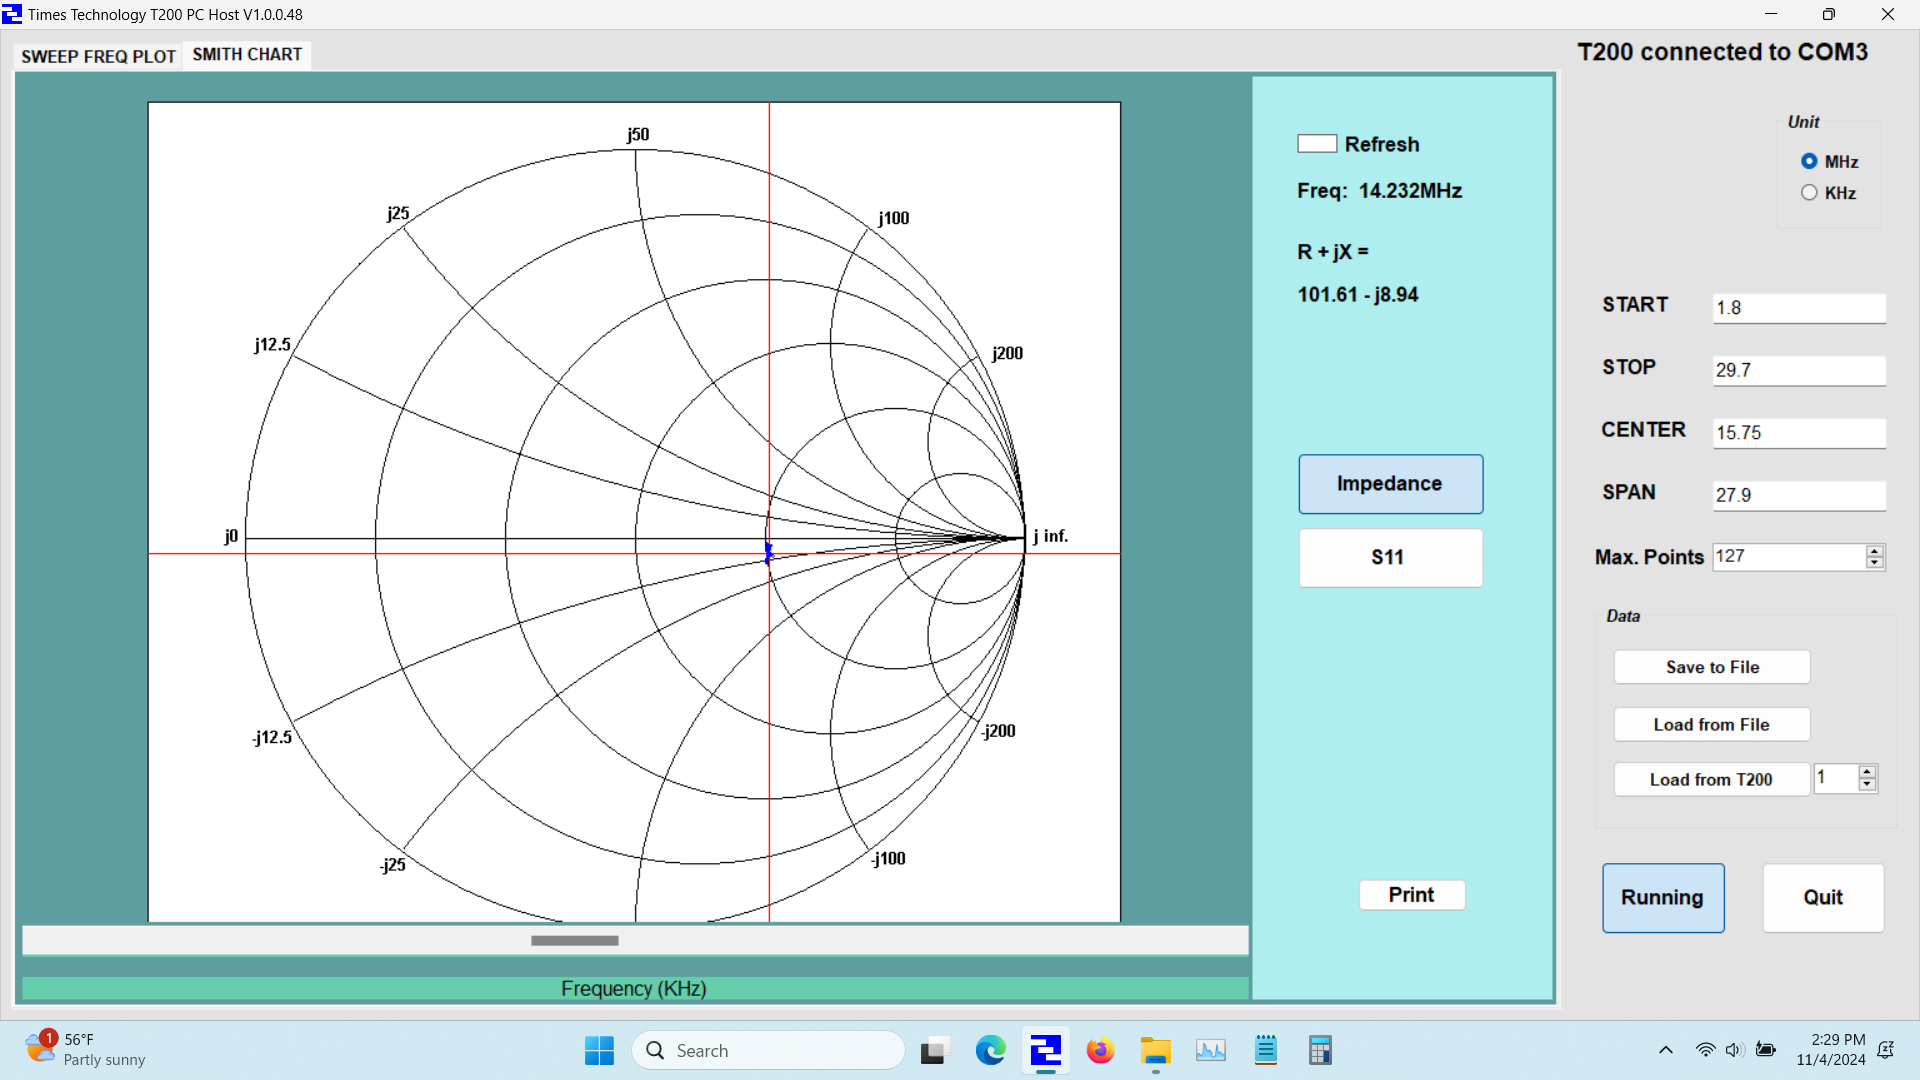Click the S11 button
The image size is (1920, 1080).
point(1390,558)
